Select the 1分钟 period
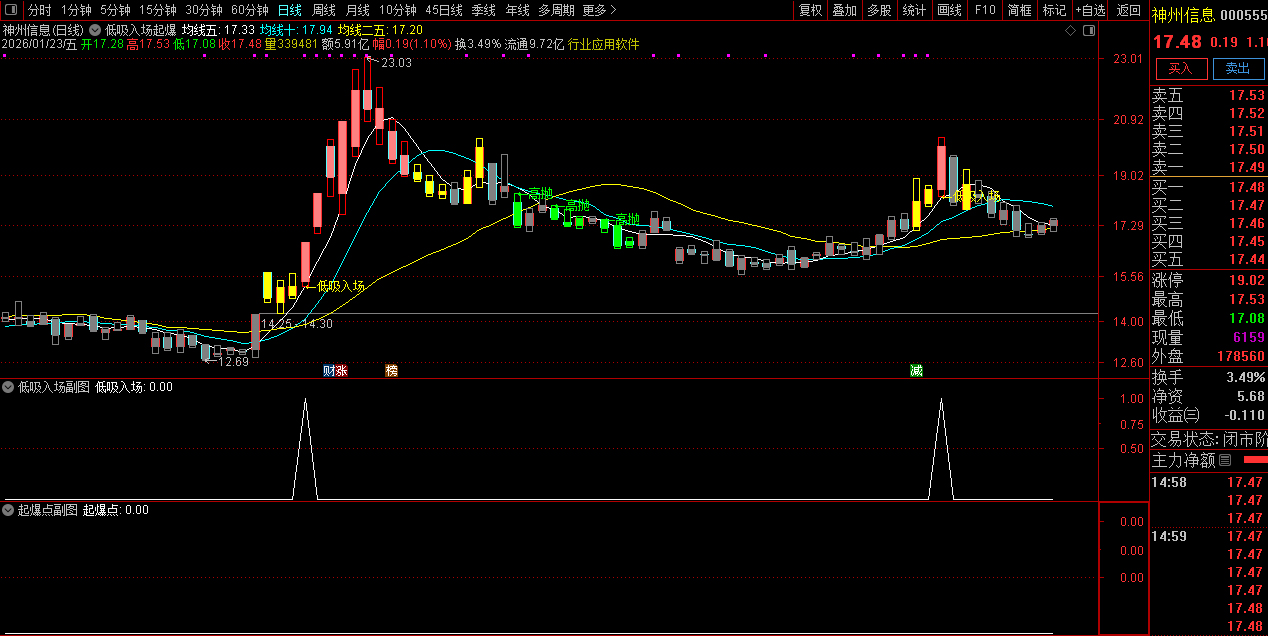The width and height of the screenshot is (1268, 636). 75,10
